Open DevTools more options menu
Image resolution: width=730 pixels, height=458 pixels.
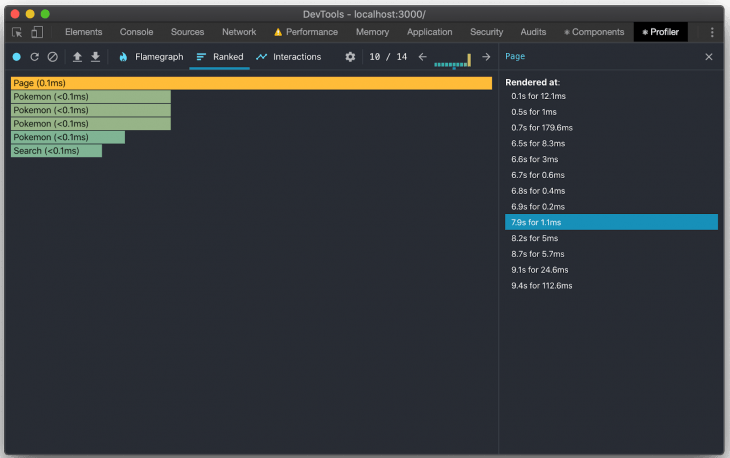coord(712,32)
